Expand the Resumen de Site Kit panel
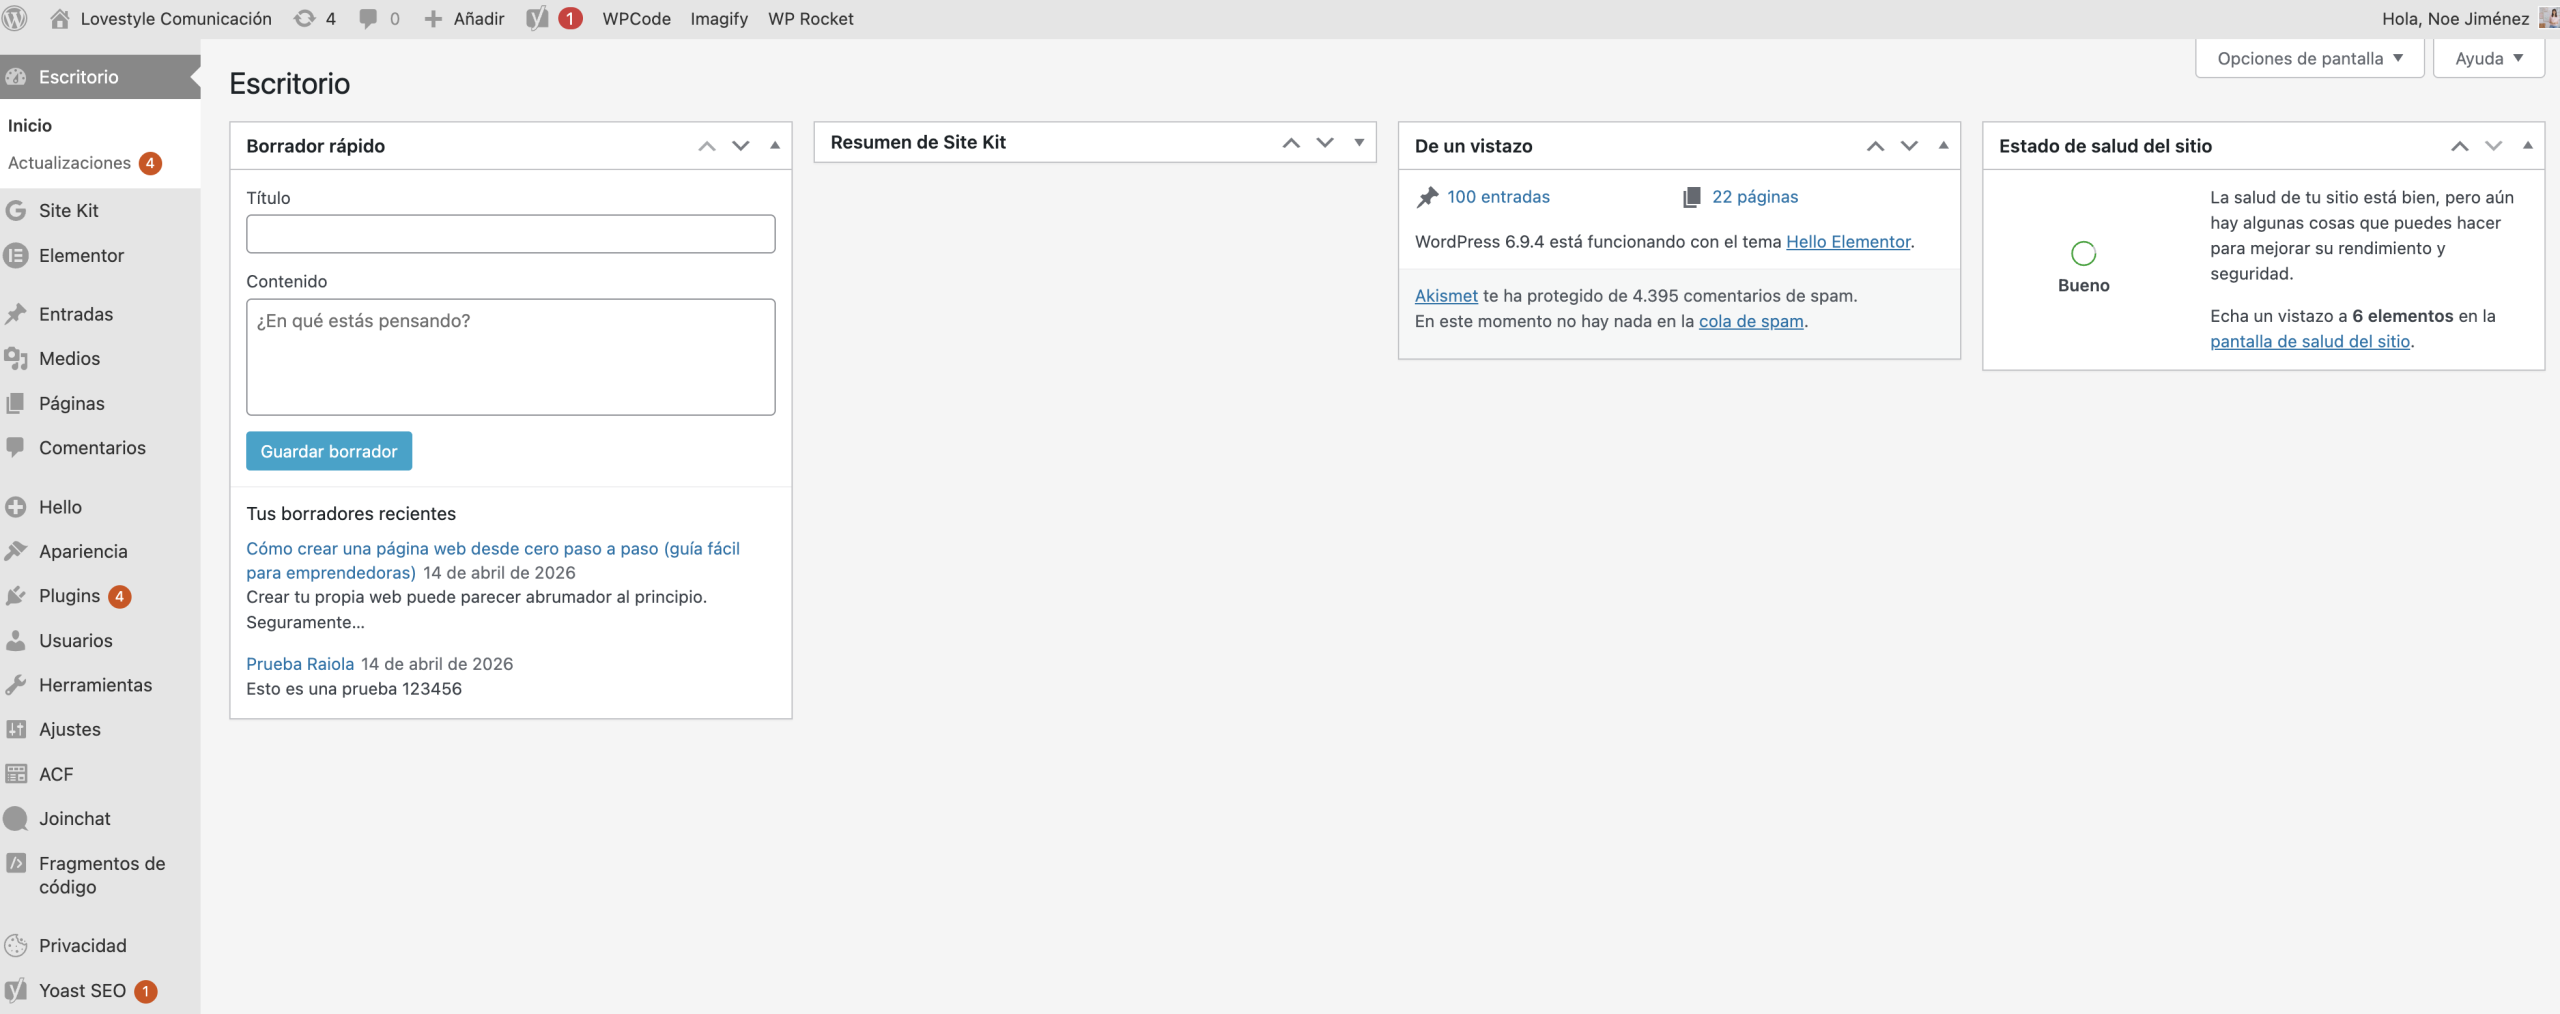This screenshot has height=1014, width=2560. click(1359, 143)
